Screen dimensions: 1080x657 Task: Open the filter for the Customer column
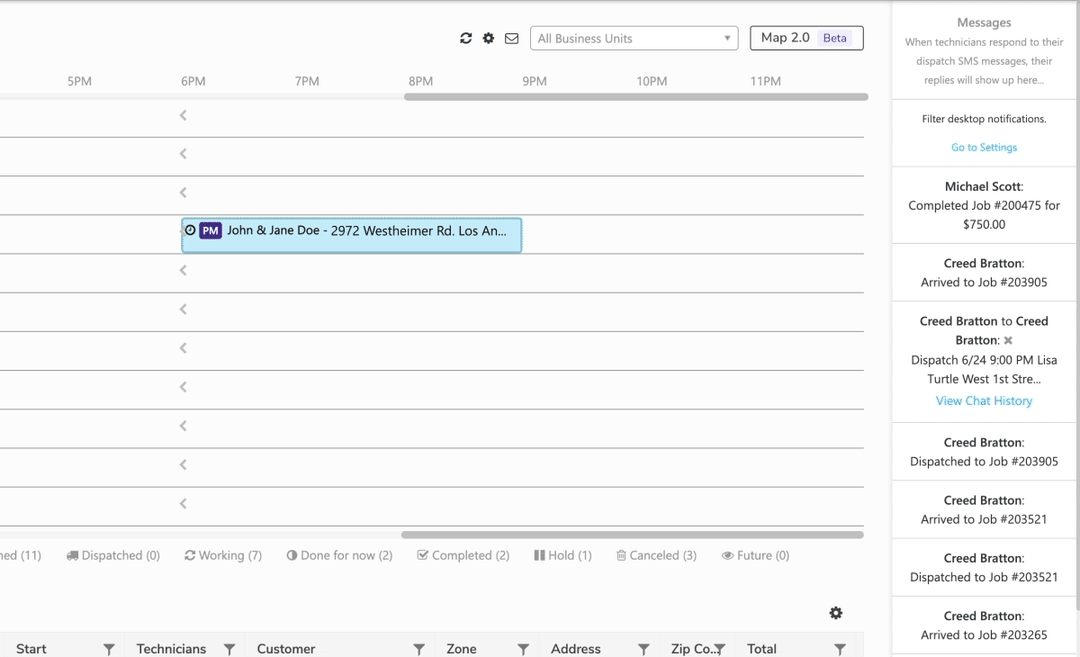(x=419, y=649)
